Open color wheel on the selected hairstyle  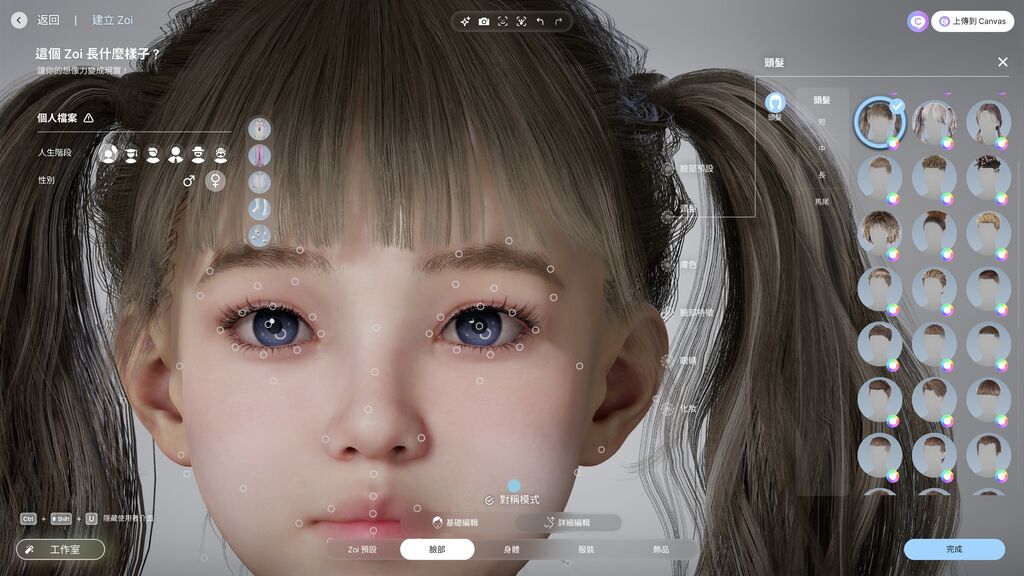(x=894, y=143)
